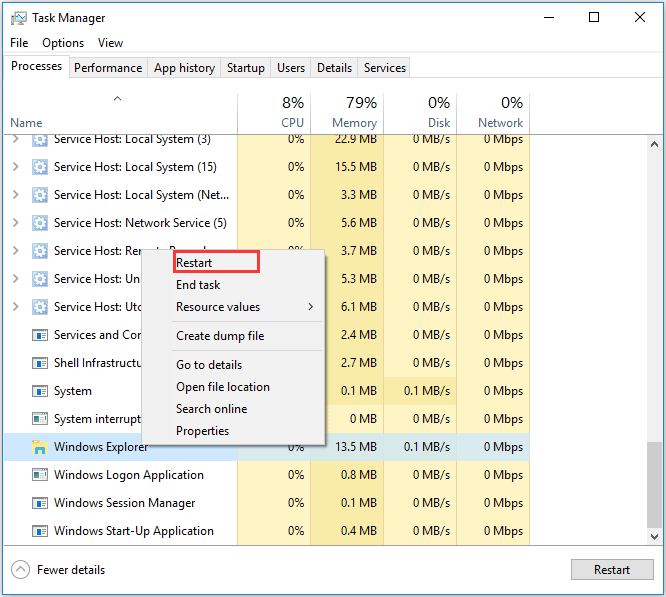Click the gear icon of Service Host: Local System (15)

40,167
